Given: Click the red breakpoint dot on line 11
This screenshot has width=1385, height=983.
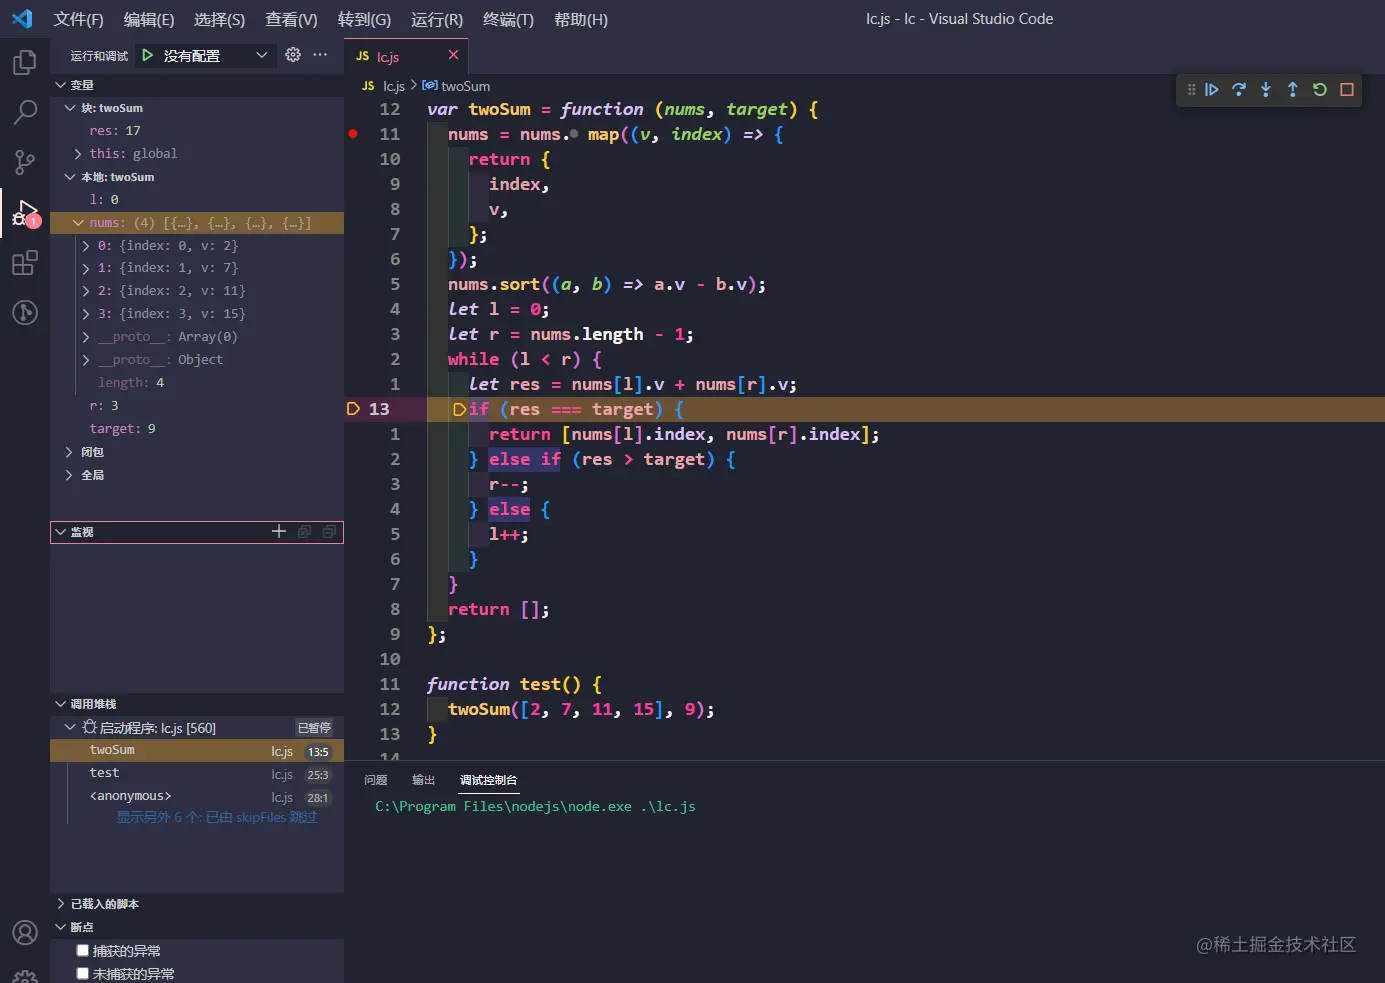Looking at the screenshot, I should (353, 133).
